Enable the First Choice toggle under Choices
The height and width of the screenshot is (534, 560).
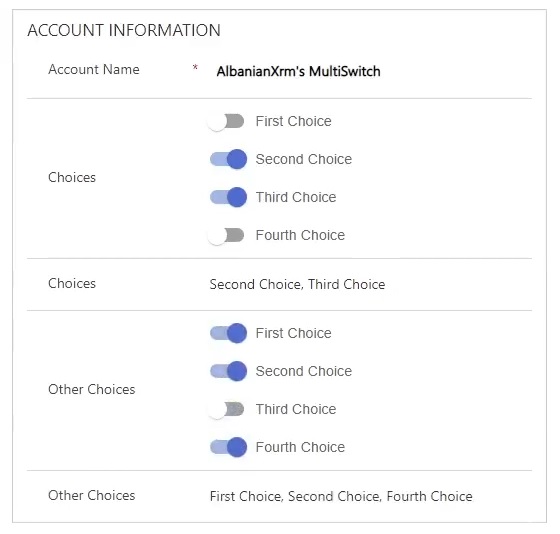point(226,122)
